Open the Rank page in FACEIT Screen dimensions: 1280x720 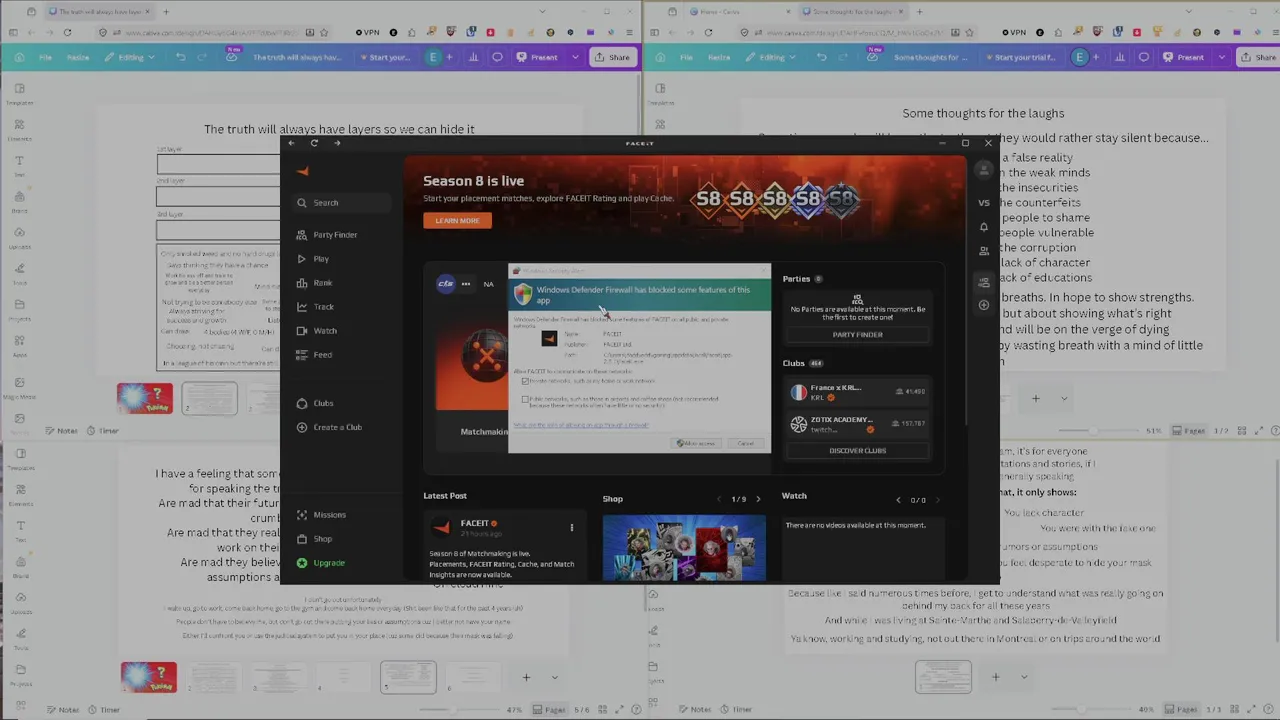[x=314, y=283]
